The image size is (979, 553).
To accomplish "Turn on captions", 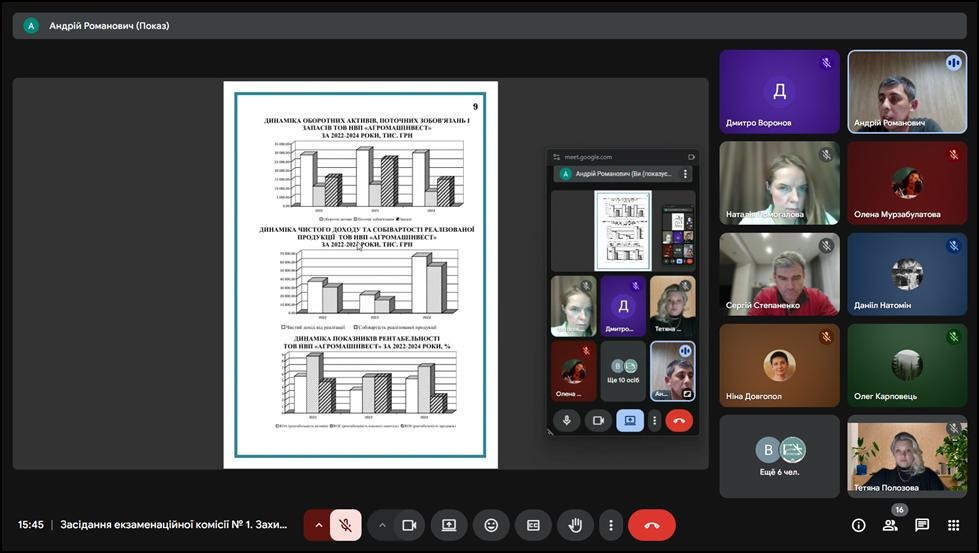I will pos(533,525).
